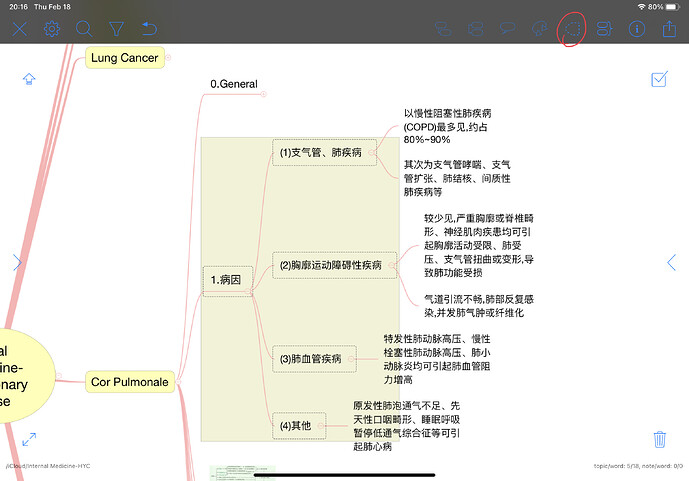This screenshot has width=689, height=481.
Task: Open the info inspector icon
Action: [x=637, y=29]
